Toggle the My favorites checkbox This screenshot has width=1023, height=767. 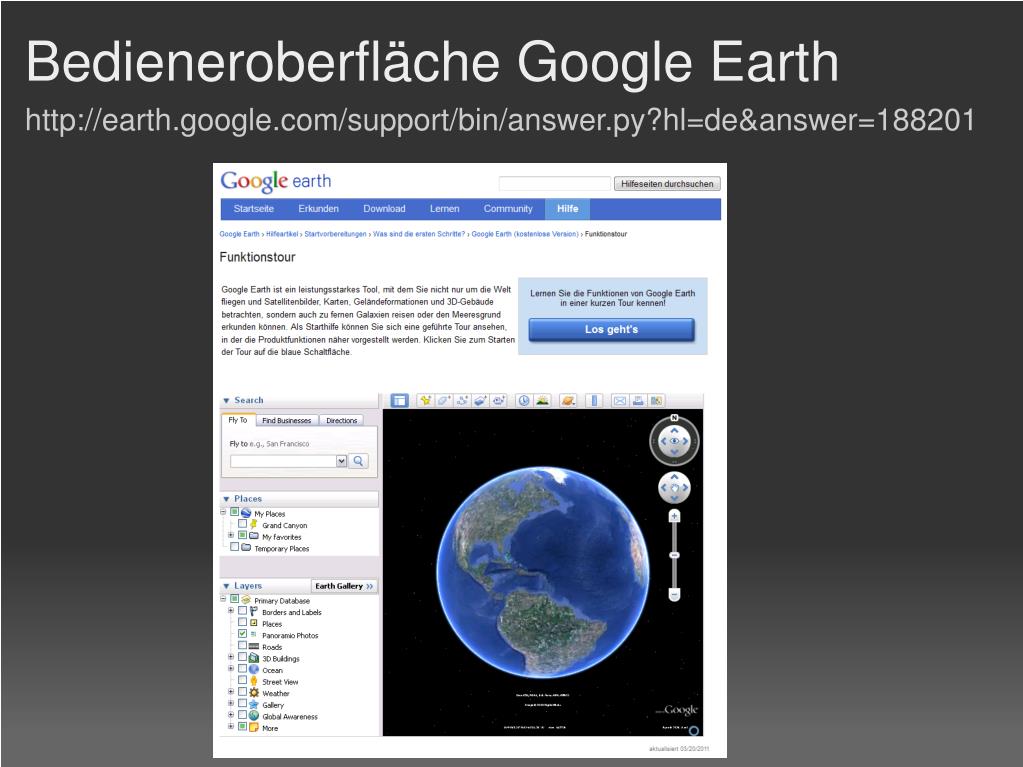(242, 535)
